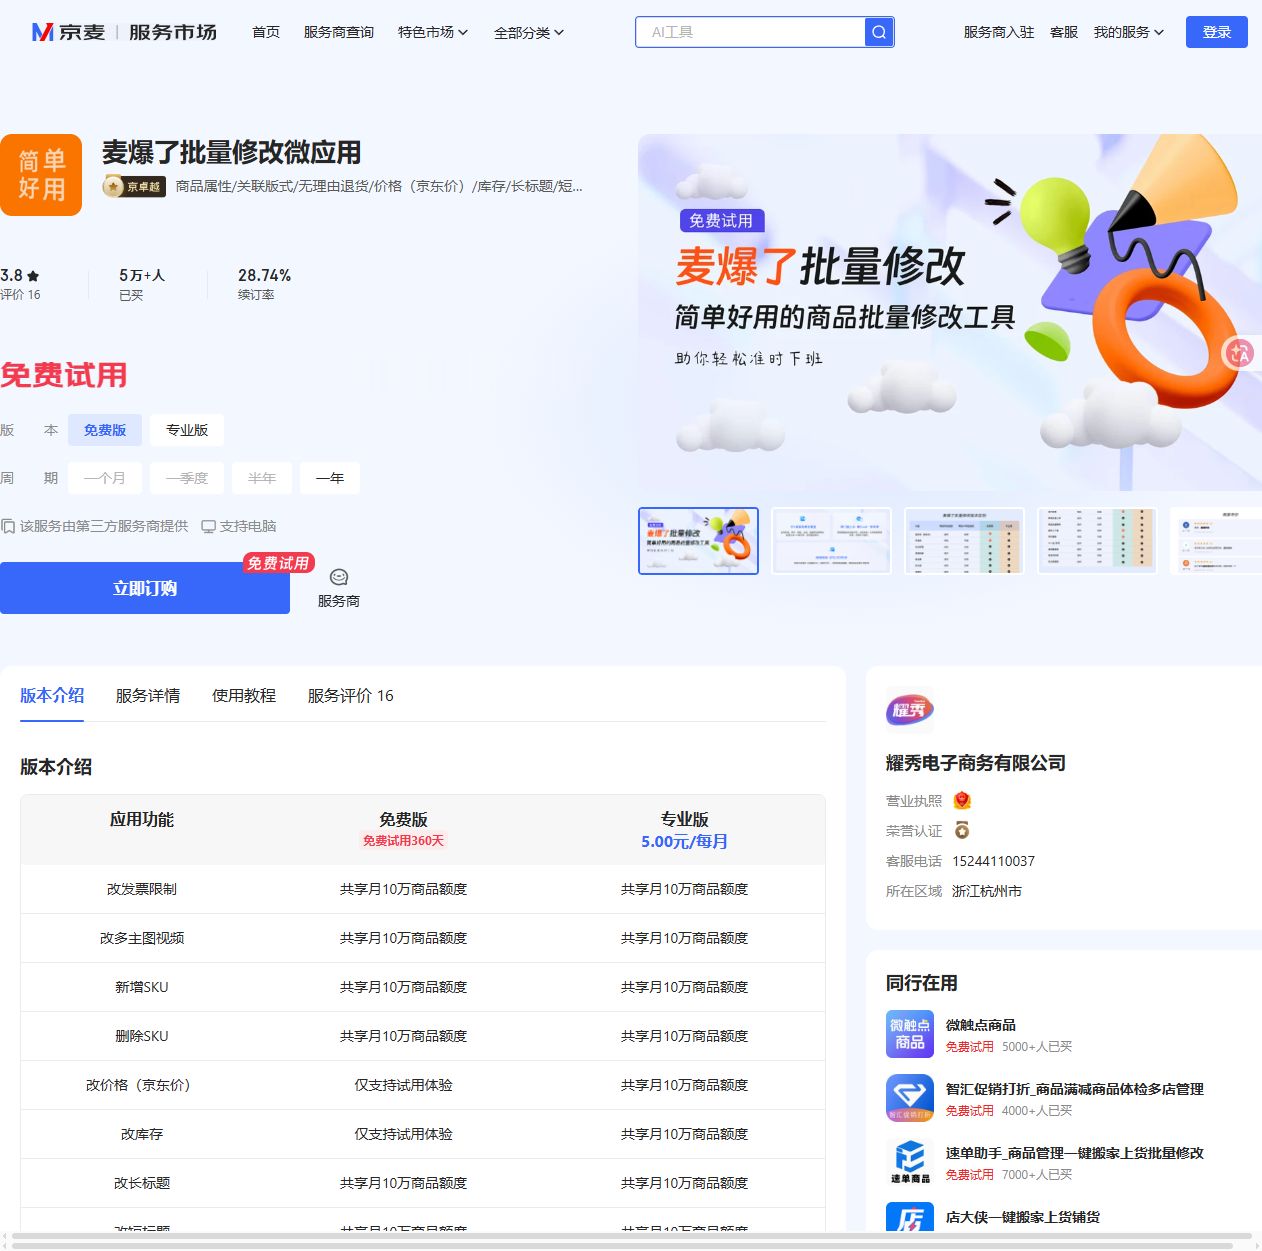View the 营业执照 license badge icon
The image size is (1262, 1251).
962,800
